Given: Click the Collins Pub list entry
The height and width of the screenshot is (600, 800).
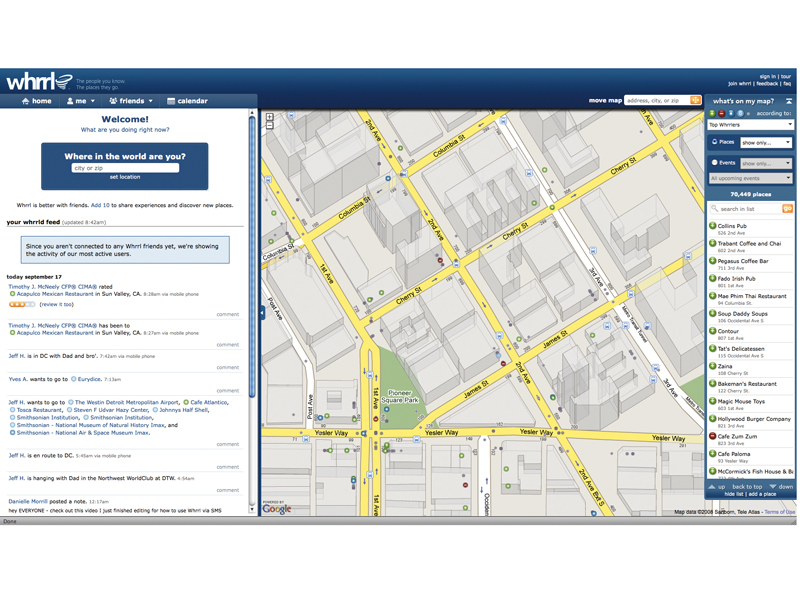Looking at the screenshot, I should [x=750, y=229].
